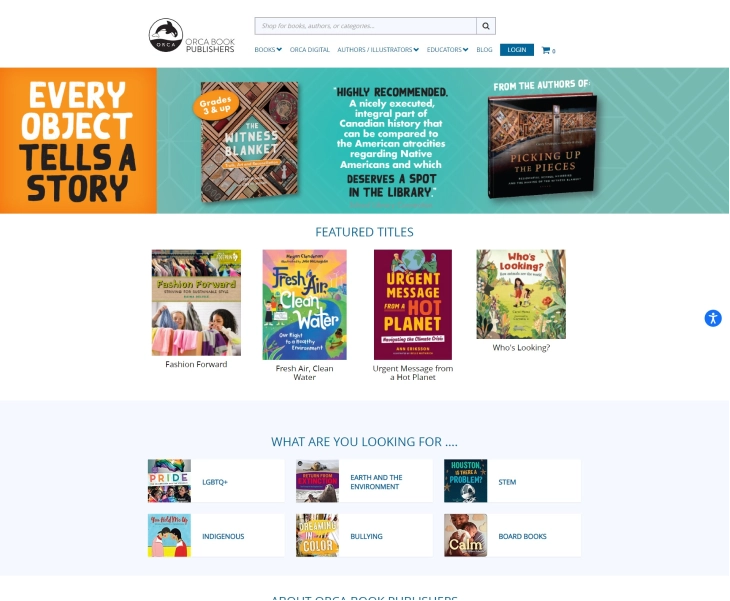Expand the Books dropdown menu
This screenshot has height=601, width=730.
coord(268,50)
